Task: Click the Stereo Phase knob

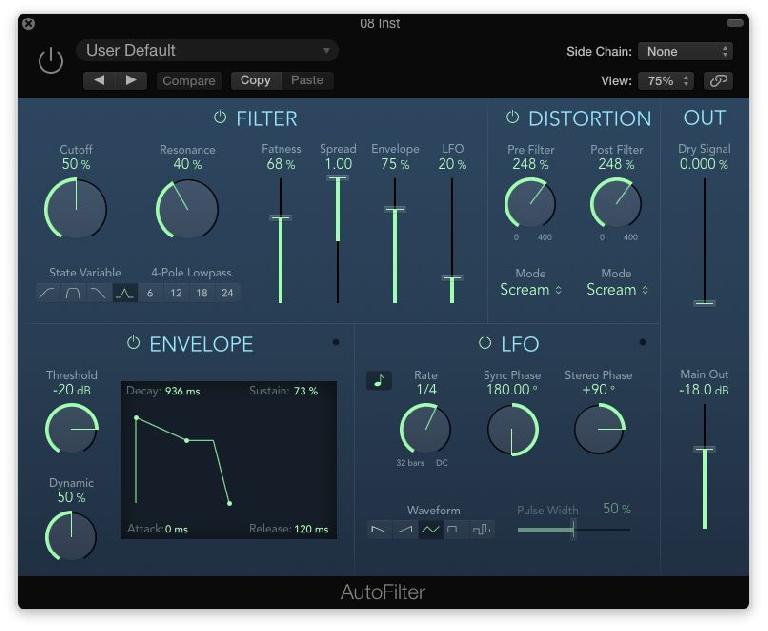Action: 600,429
